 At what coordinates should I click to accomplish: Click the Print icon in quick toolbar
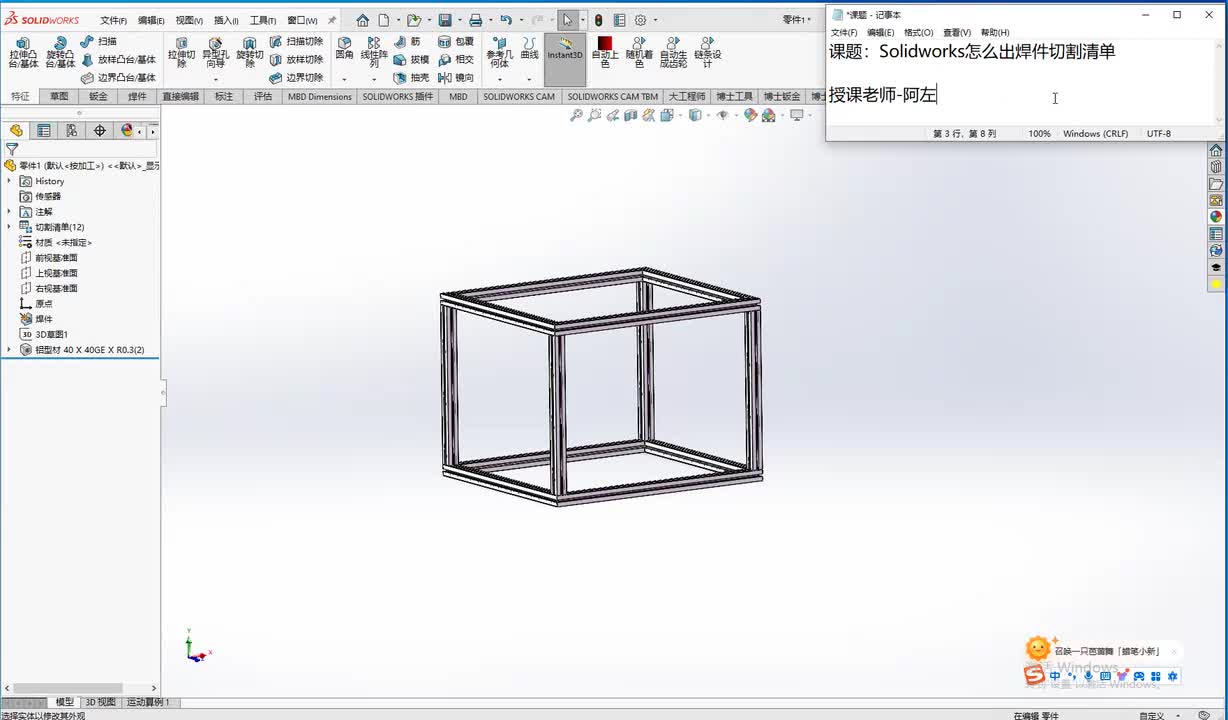(476, 20)
